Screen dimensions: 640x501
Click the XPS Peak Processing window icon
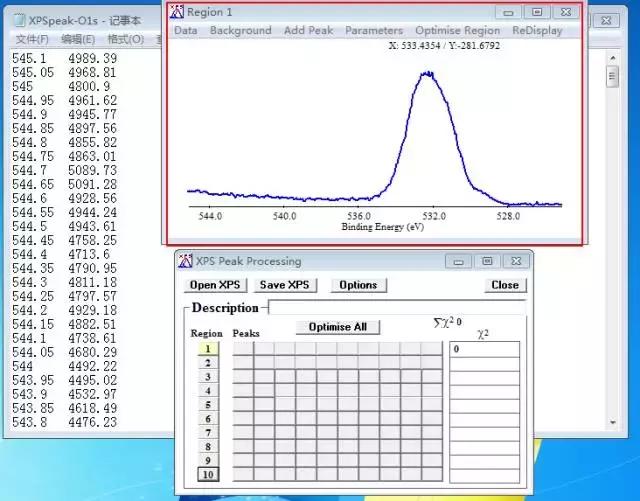[x=185, y=261]
